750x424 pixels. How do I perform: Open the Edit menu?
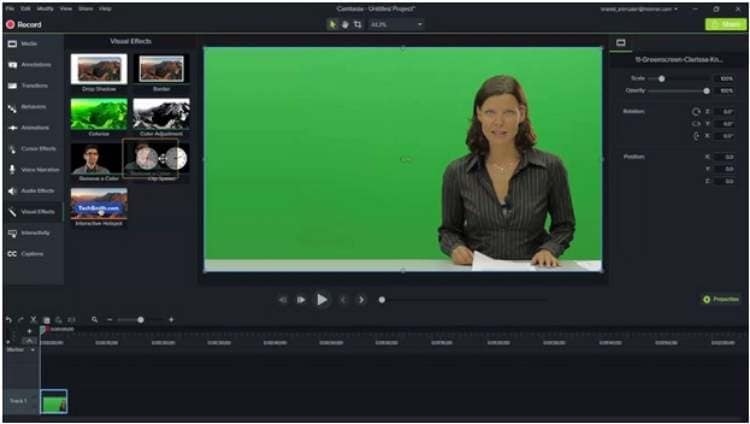25,9
